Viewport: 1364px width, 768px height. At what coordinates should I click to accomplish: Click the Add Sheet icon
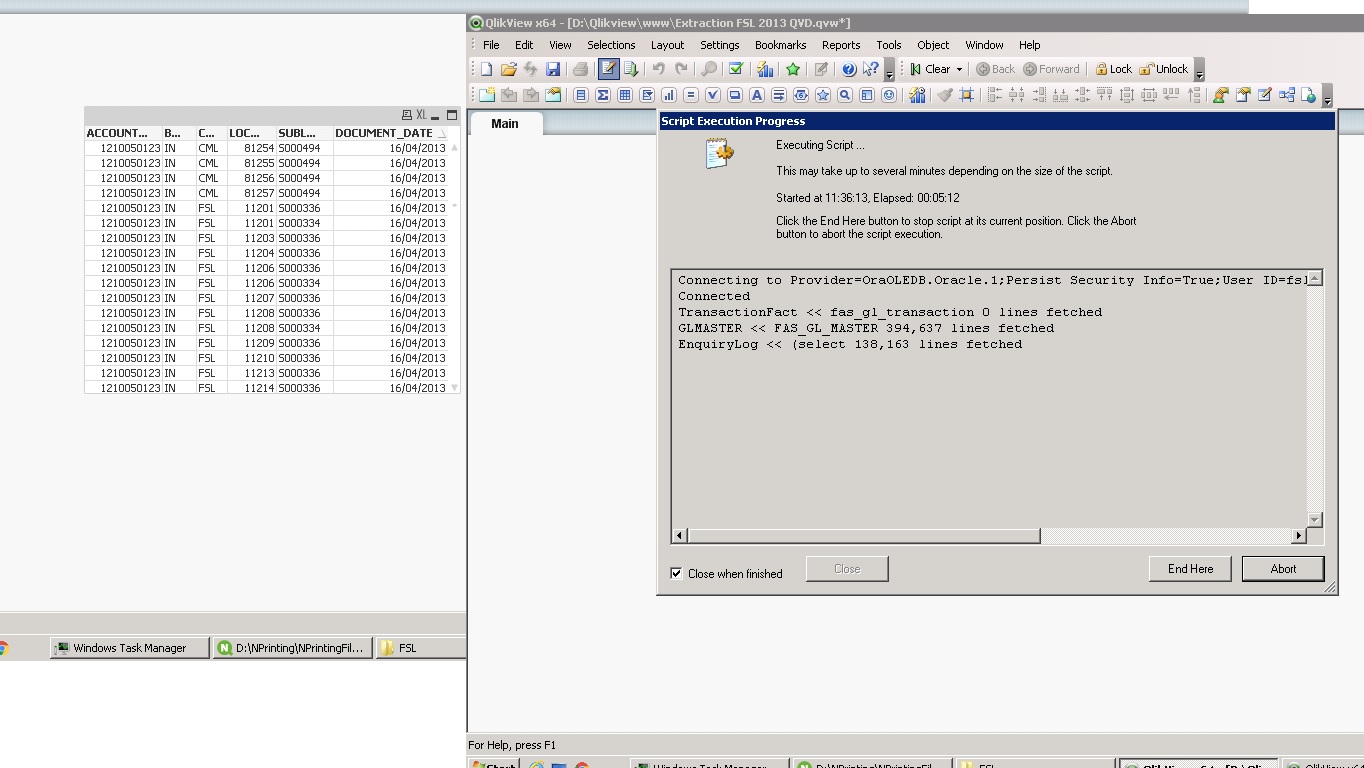tap(486, 95)
